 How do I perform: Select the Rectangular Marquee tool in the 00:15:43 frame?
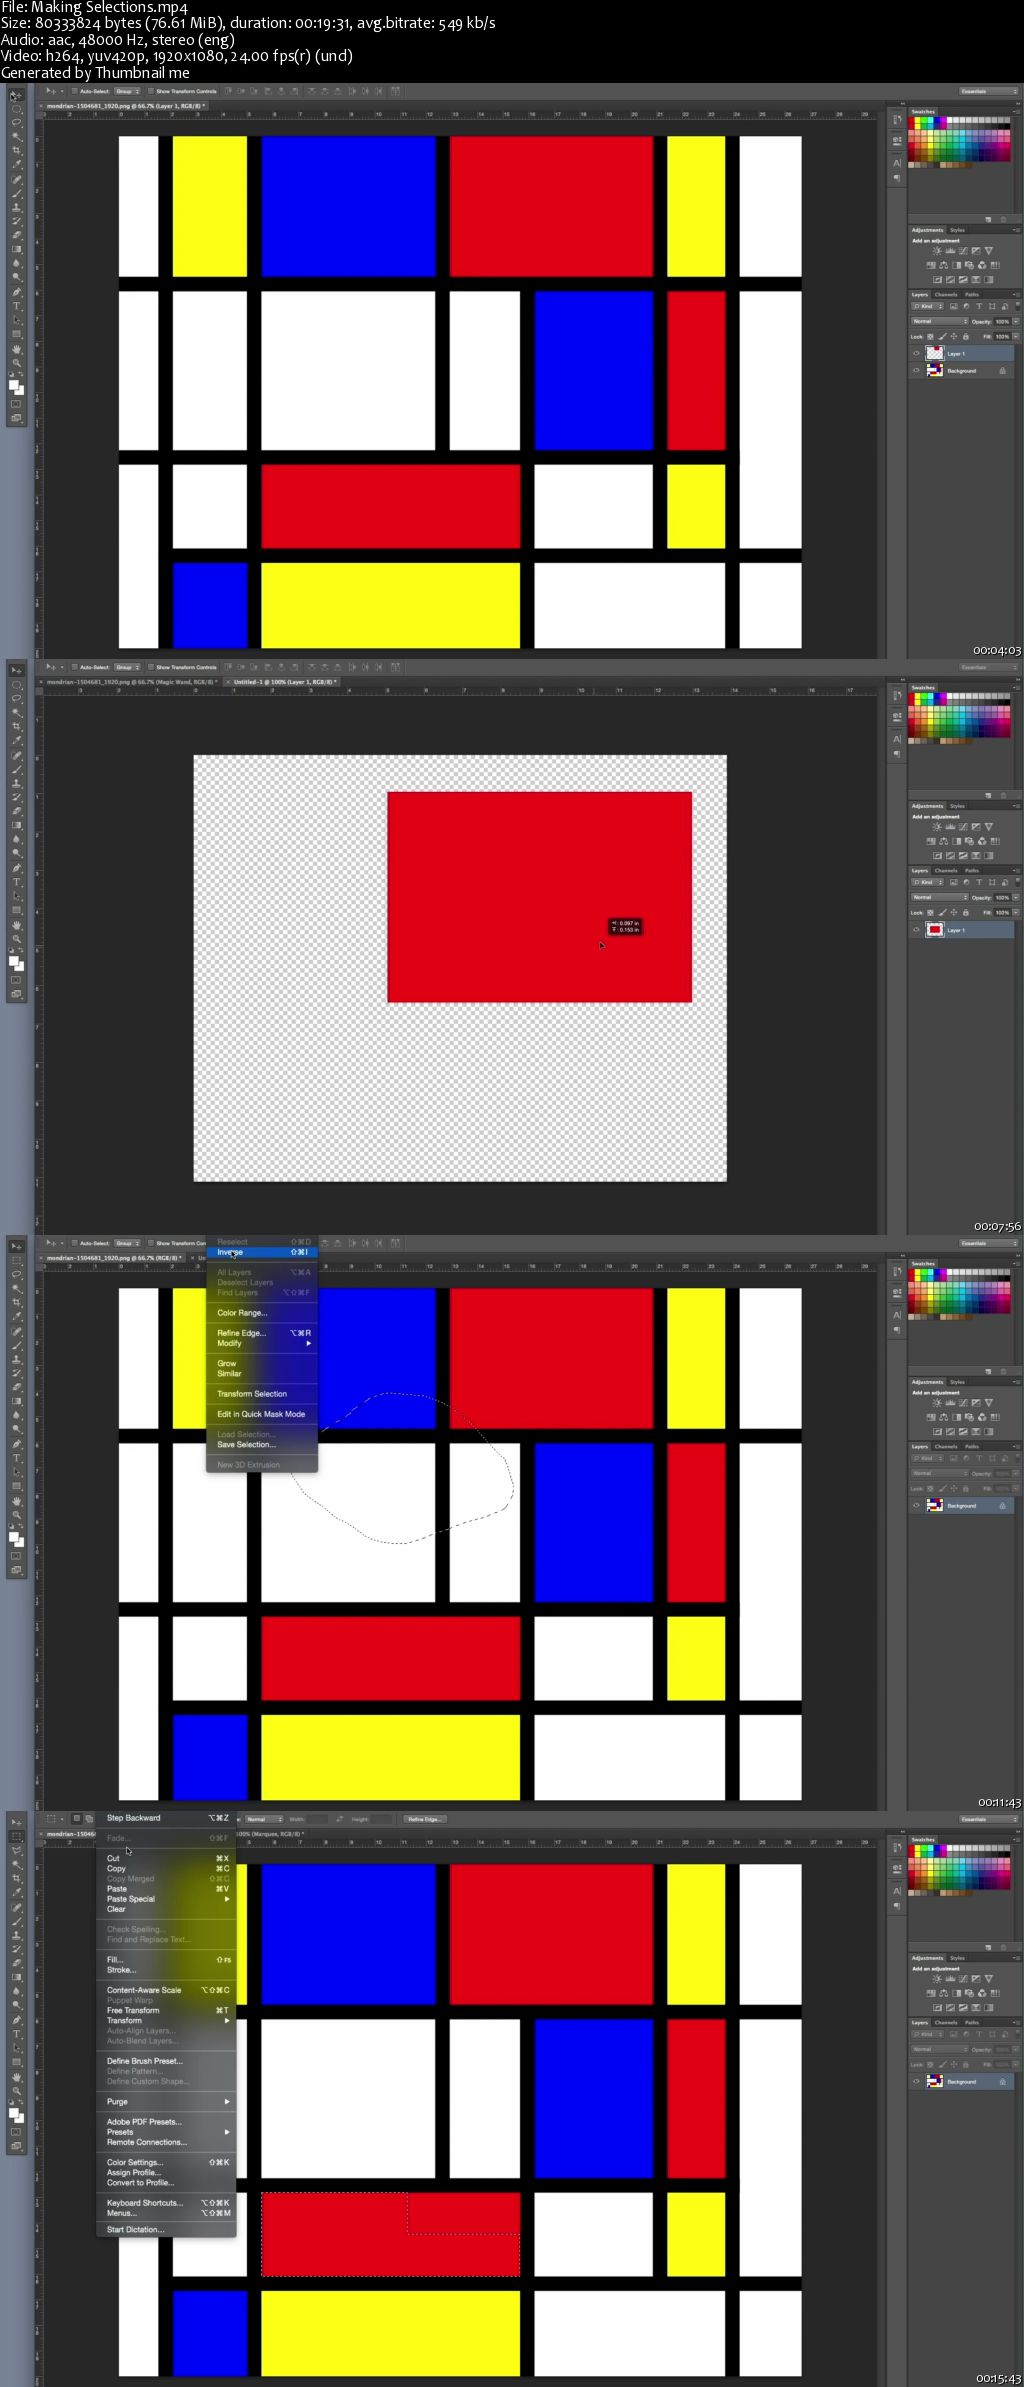[16, 1837]
